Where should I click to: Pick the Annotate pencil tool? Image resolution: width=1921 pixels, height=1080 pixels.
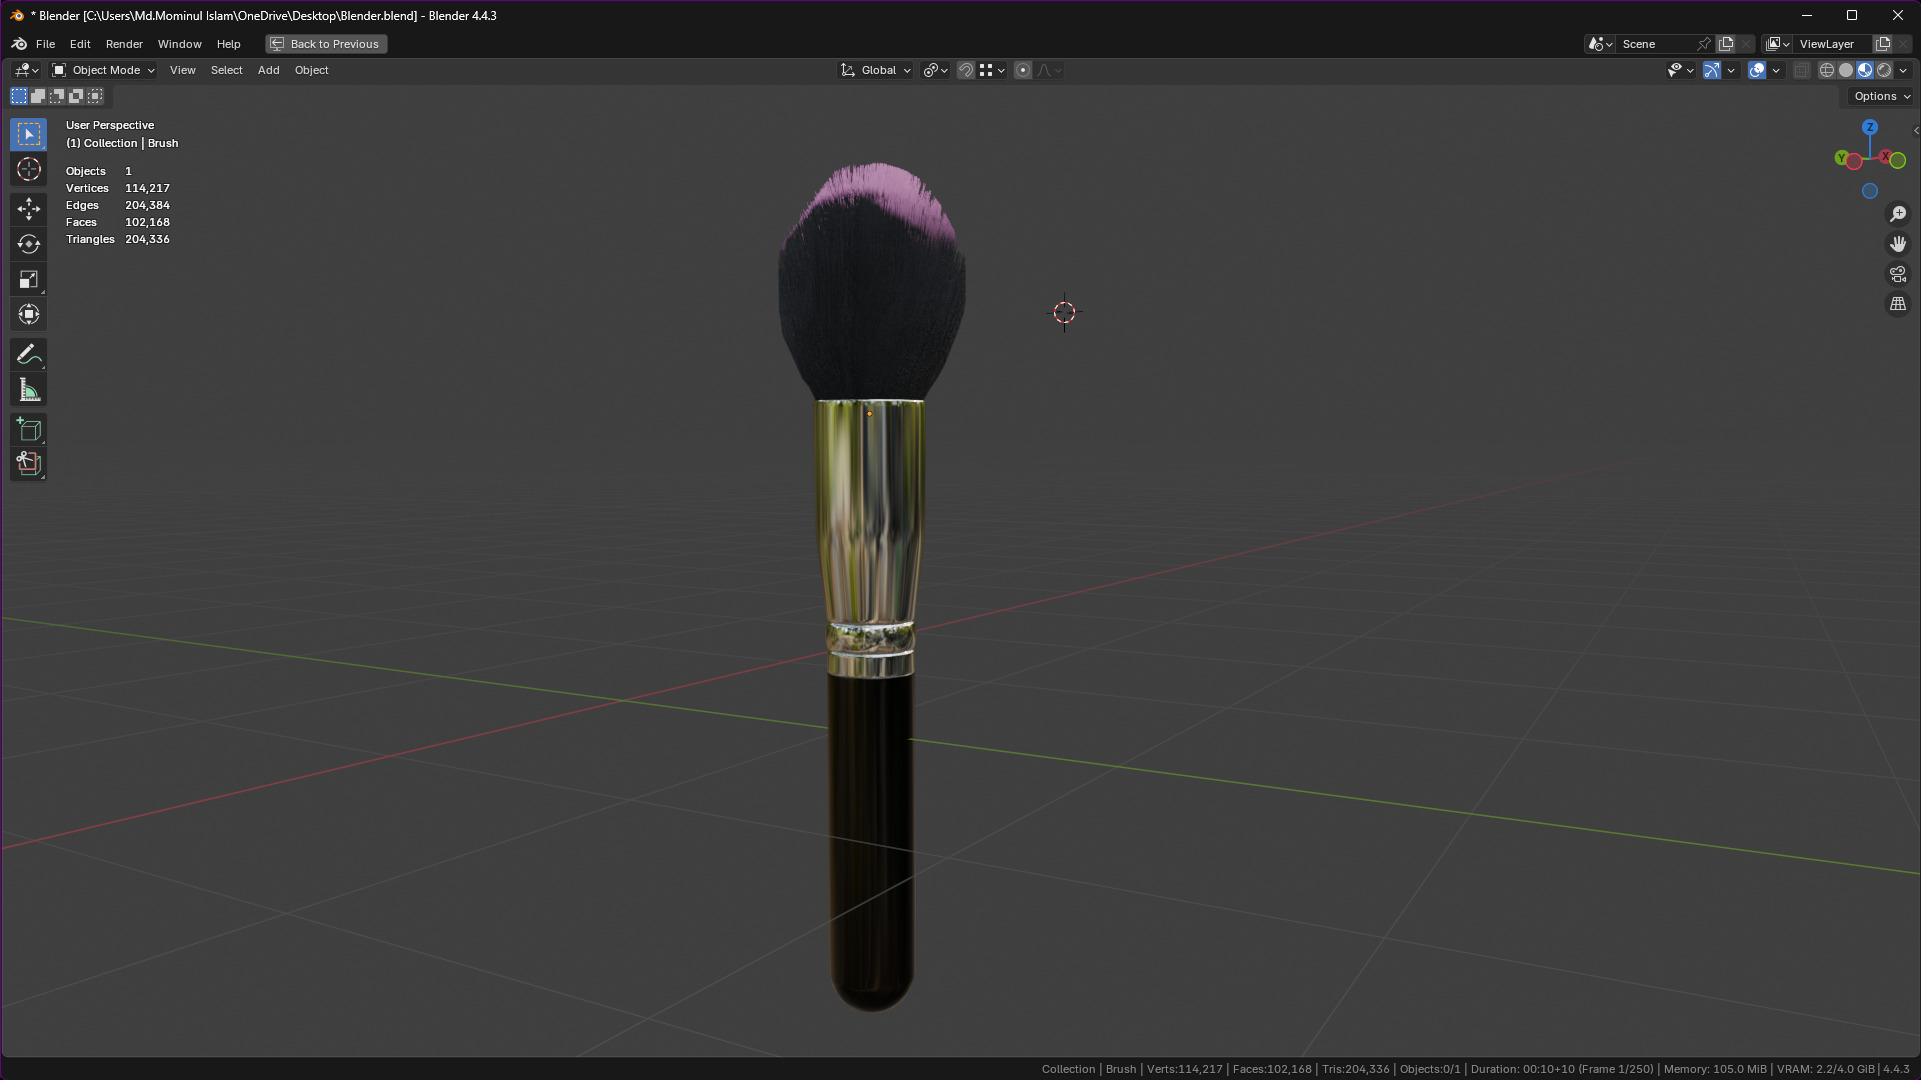[29, 354]
